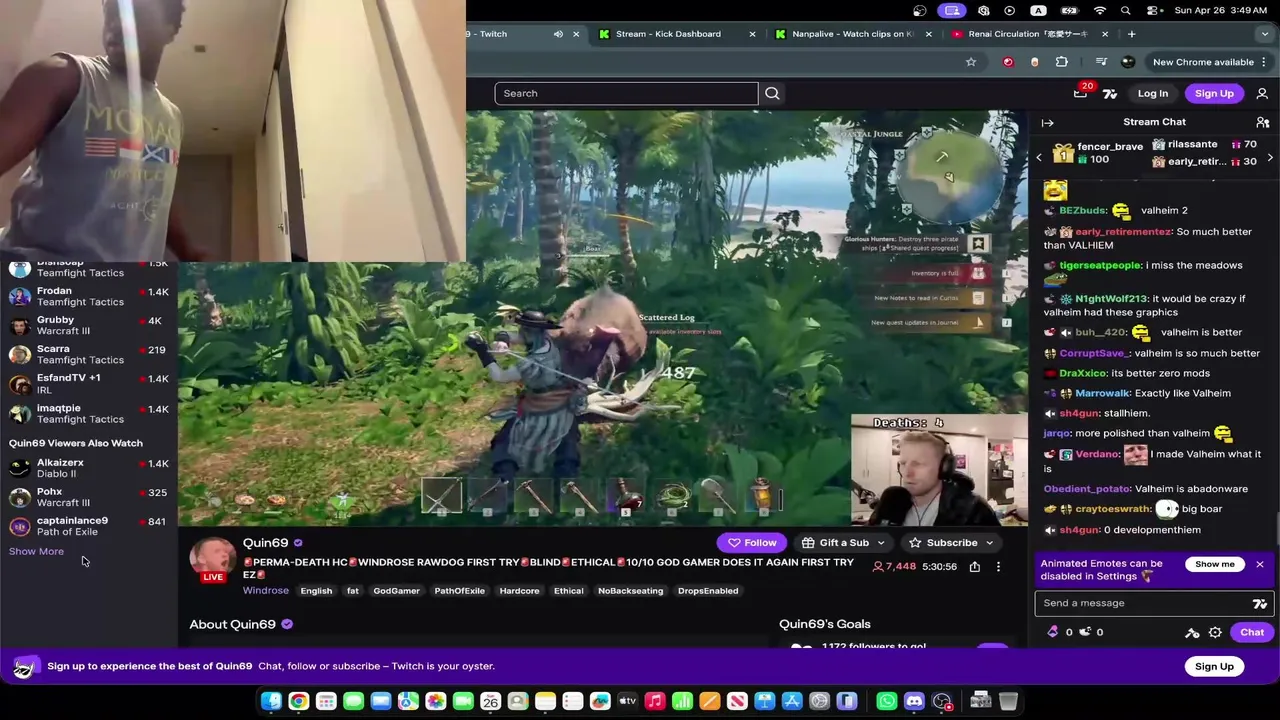1280x720 pixels.
Task: Click the red extension icon in Chrome toolbar
Action: (x=1008, y=62)
